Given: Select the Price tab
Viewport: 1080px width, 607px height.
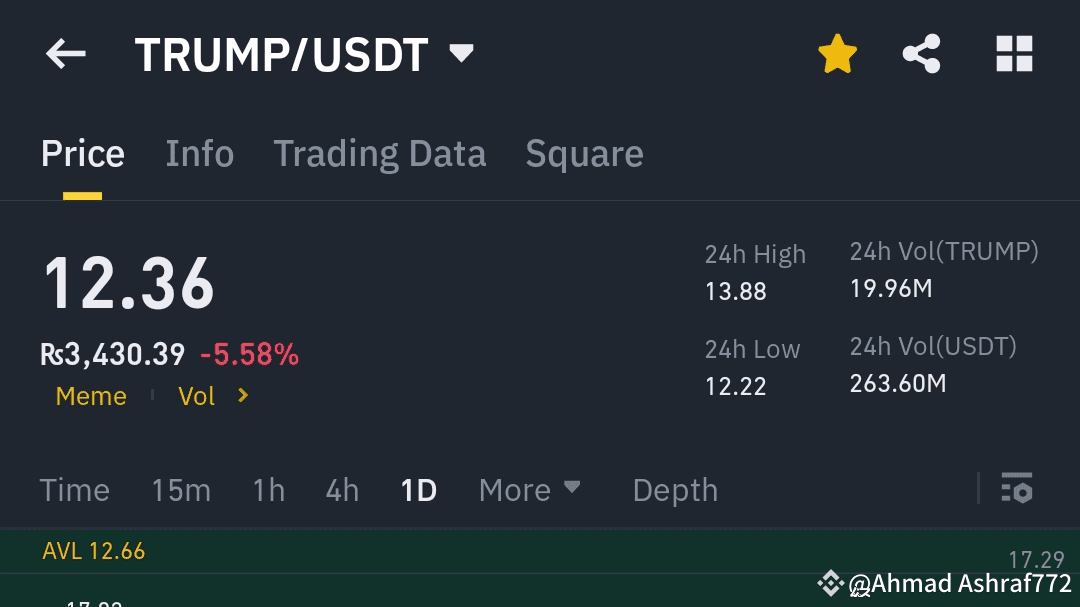Looking at the screenshot, I should point(83,153).
